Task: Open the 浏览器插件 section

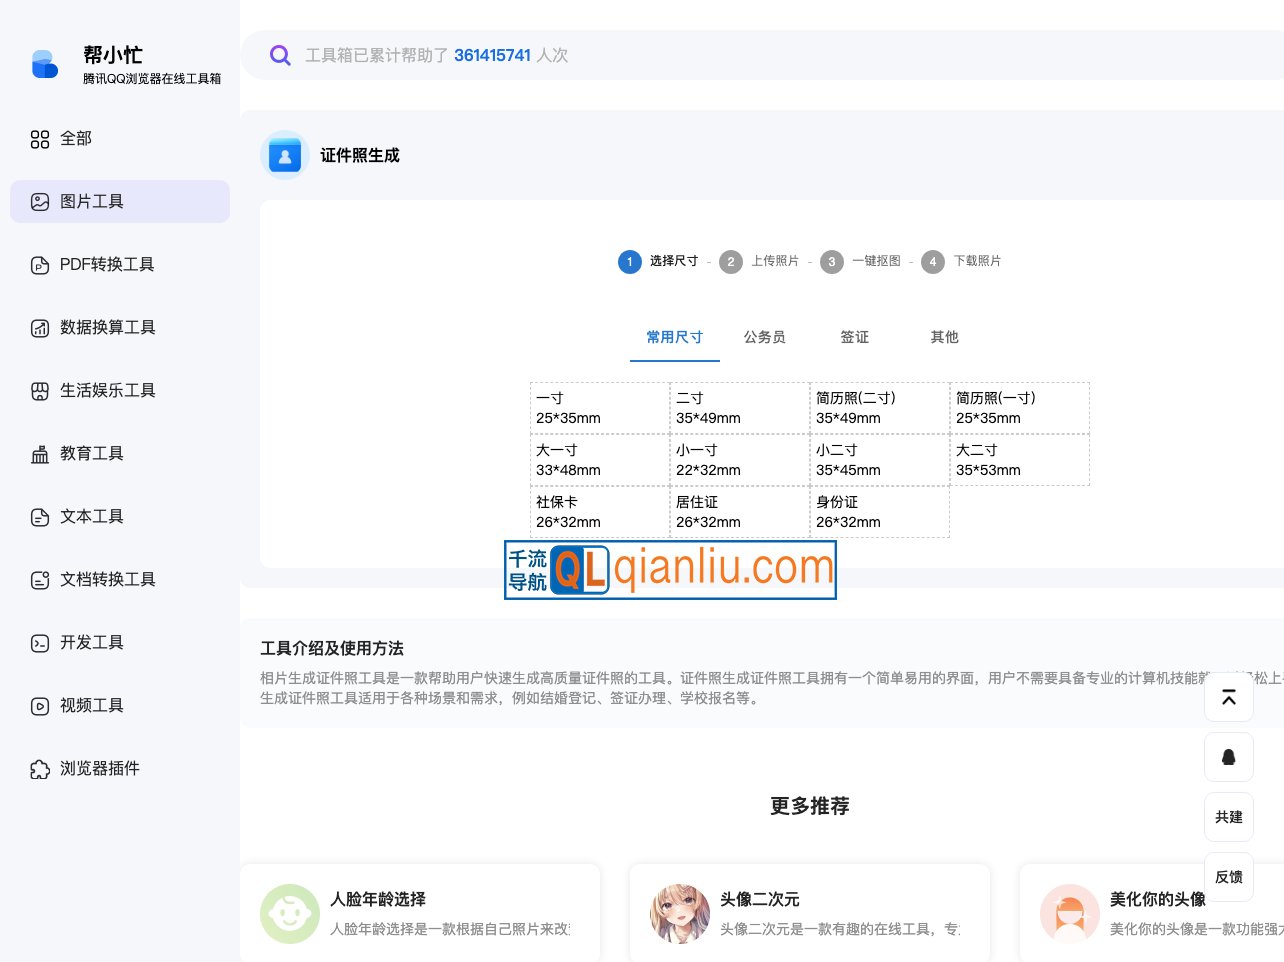Action: point(100,768)
